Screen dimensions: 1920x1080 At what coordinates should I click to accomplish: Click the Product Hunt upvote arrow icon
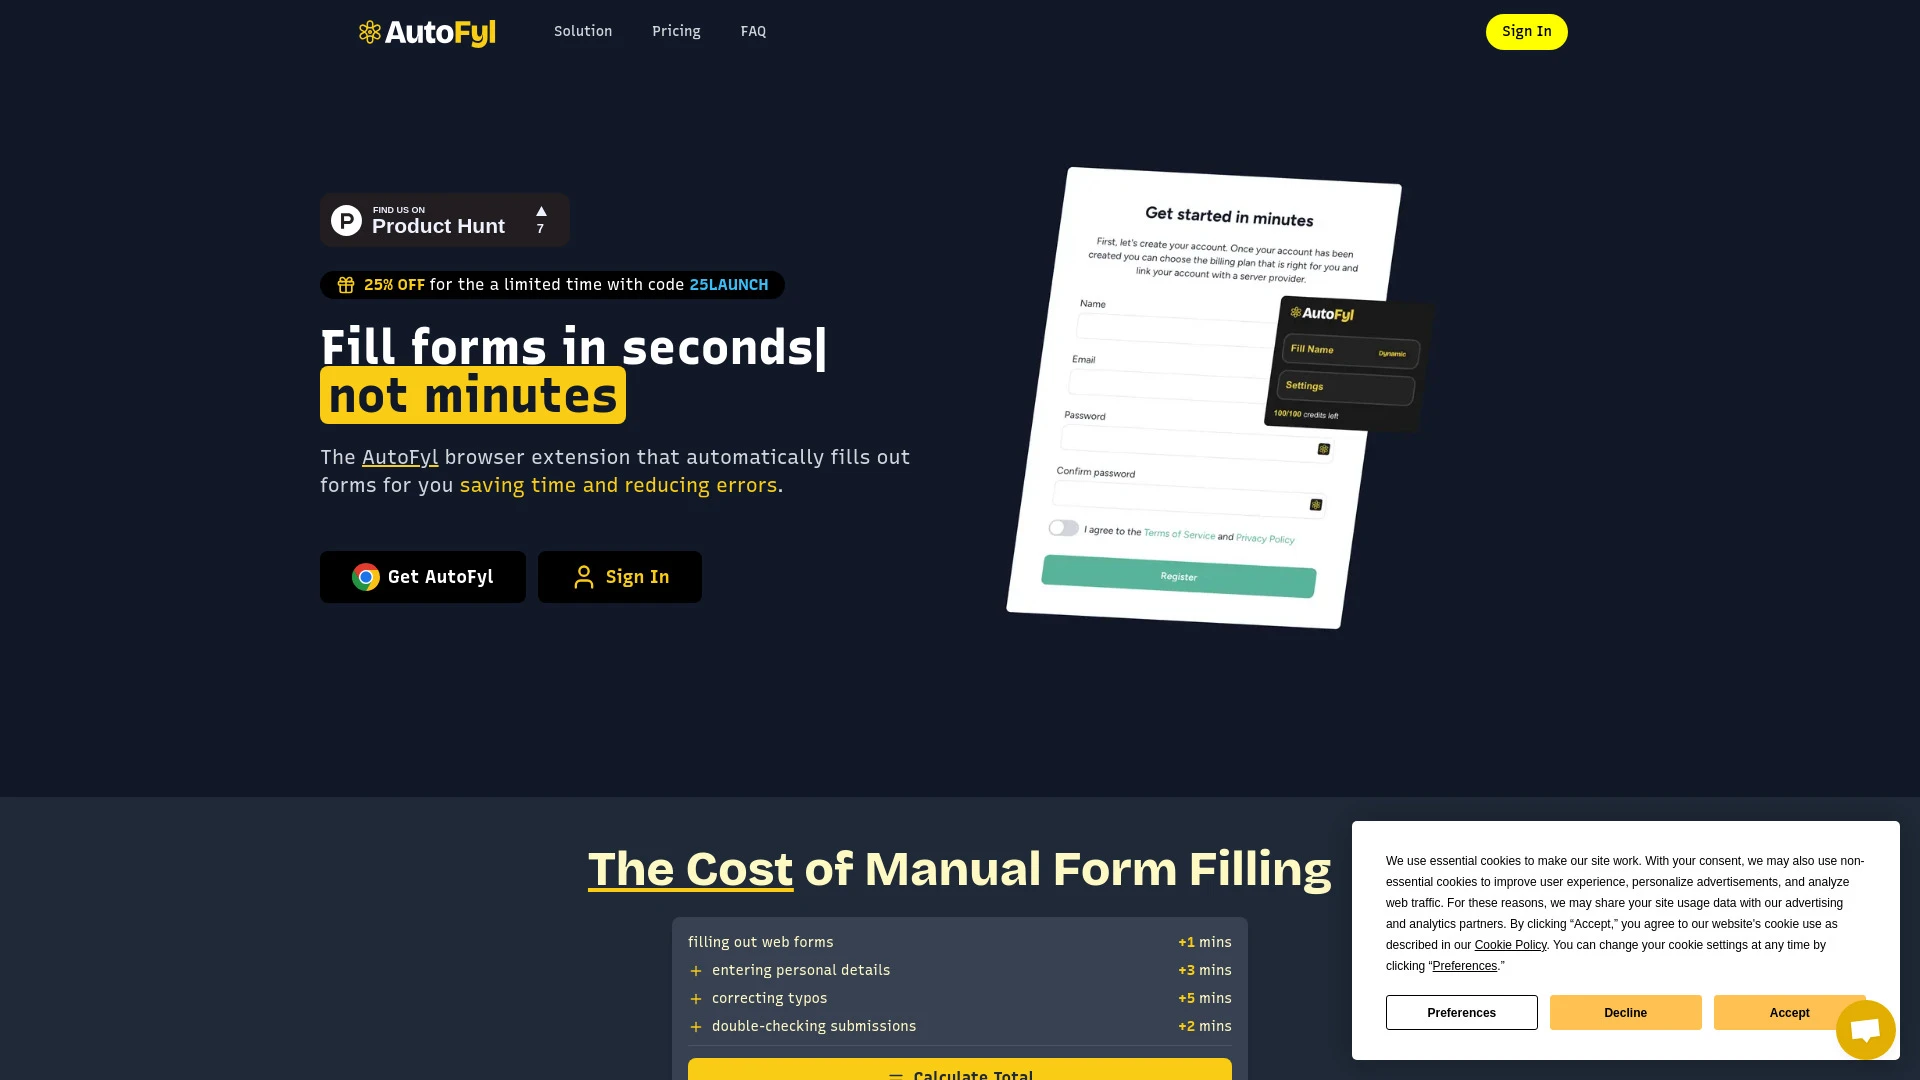[541, 211]
